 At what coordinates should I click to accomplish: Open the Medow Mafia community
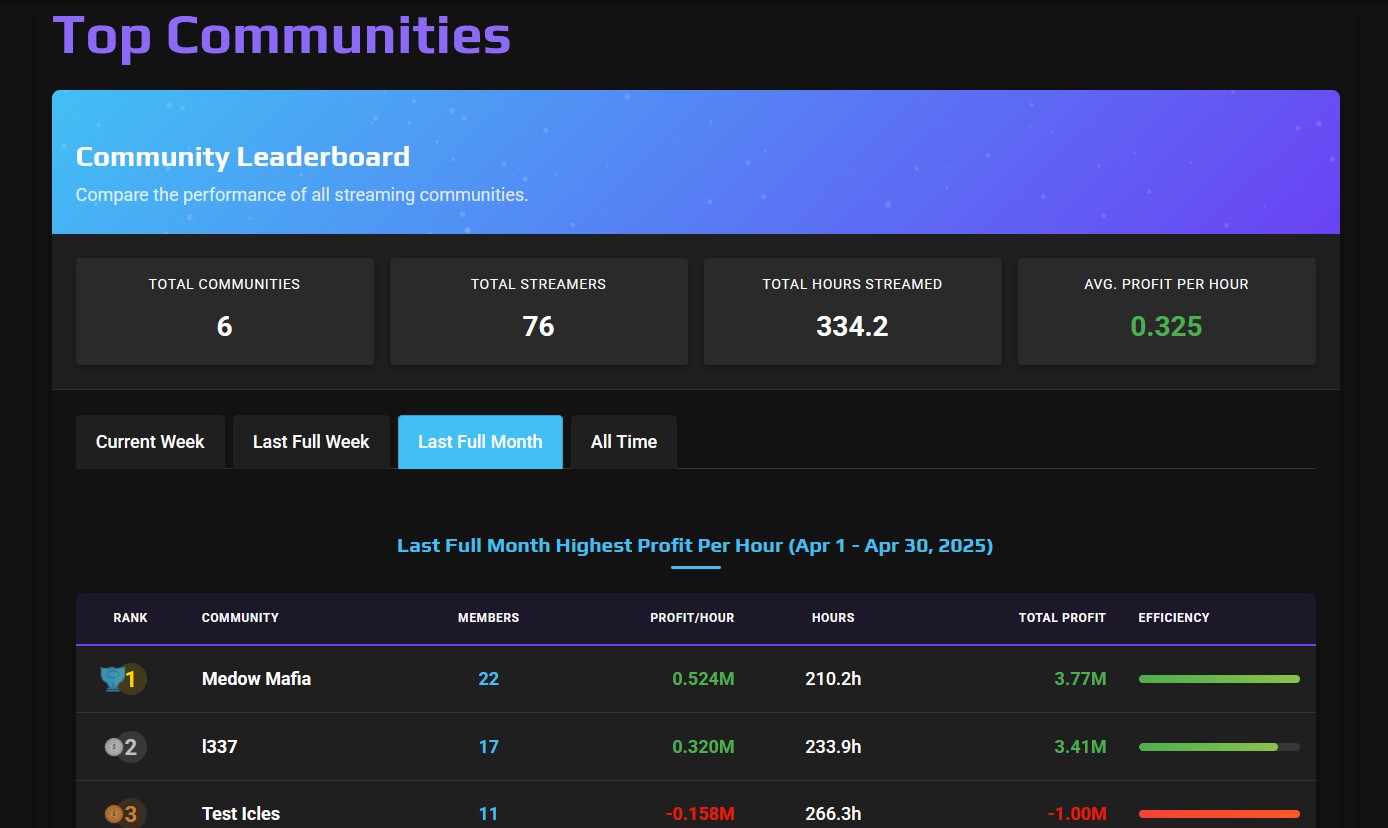pyautogui.click(x=256, y=679)
